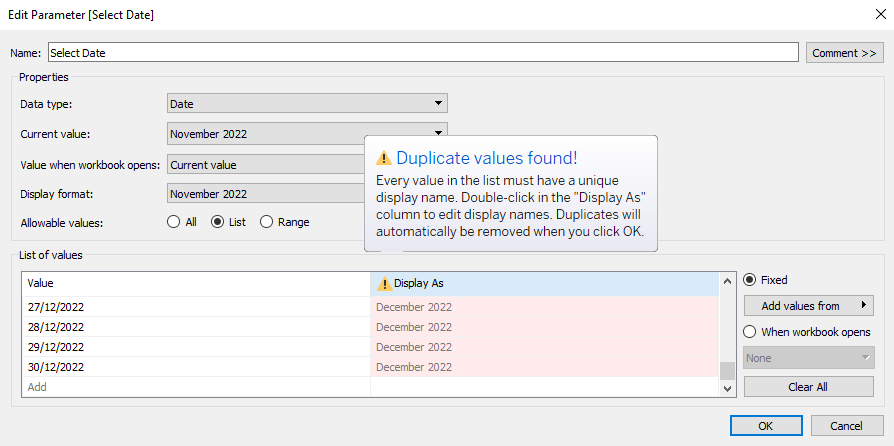
Task: Click the warning icon in duplicate values tooltip
Action: [x=383, y=158]
